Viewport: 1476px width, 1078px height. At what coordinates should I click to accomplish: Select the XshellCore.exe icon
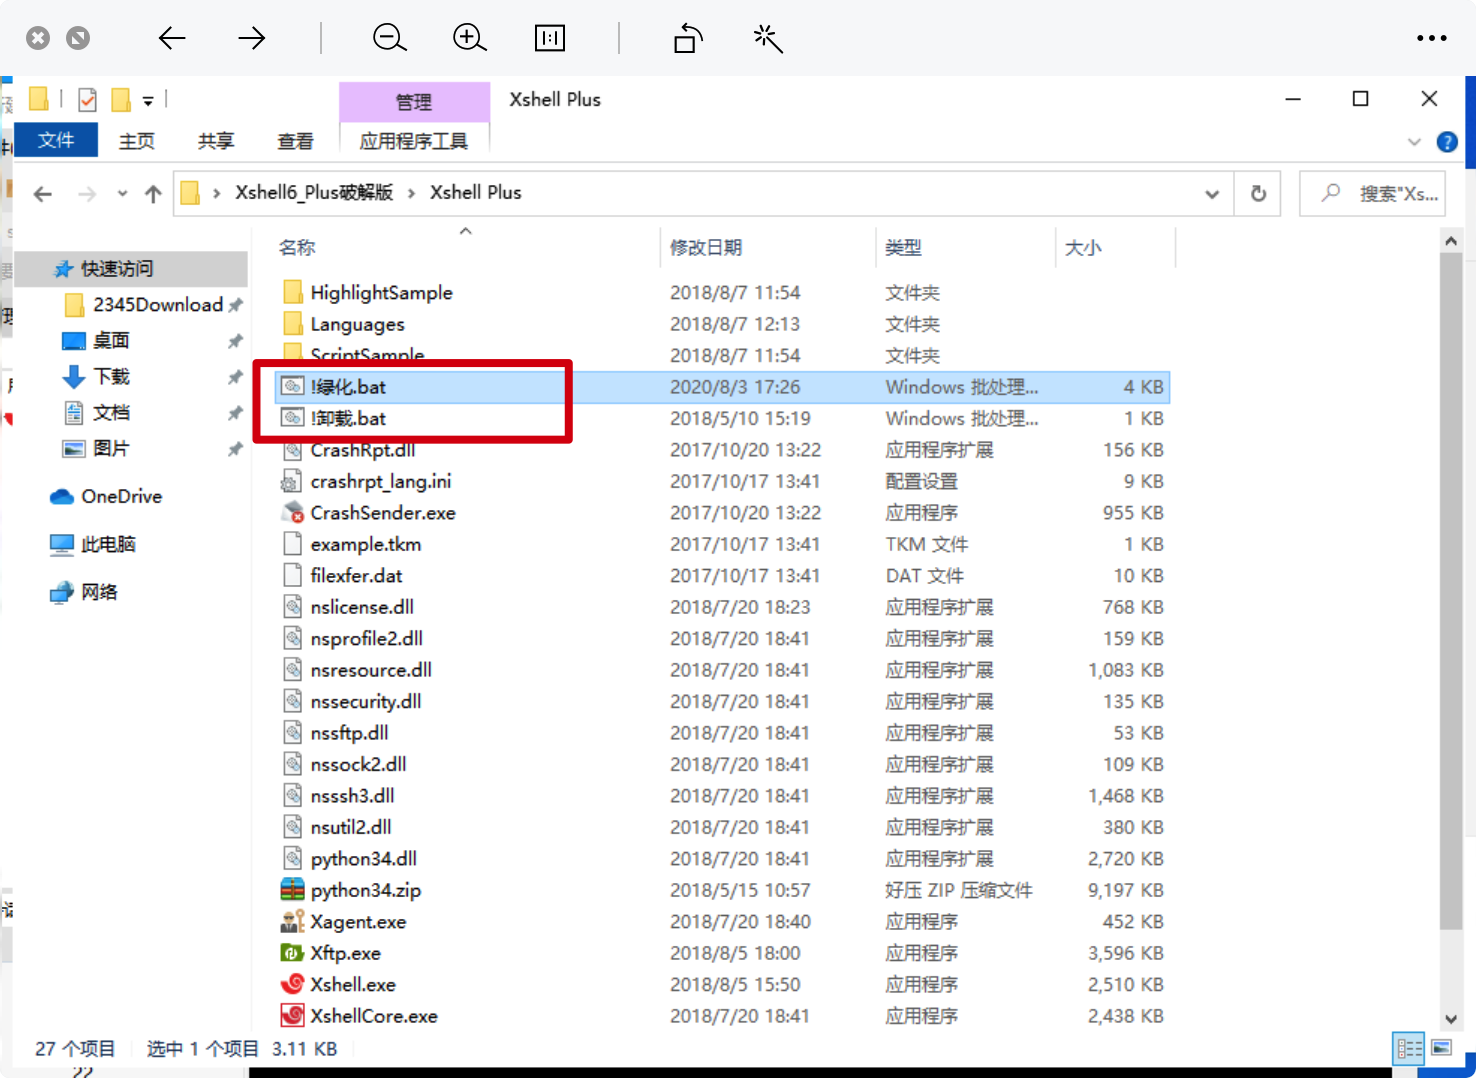(x=292, y=1016)
